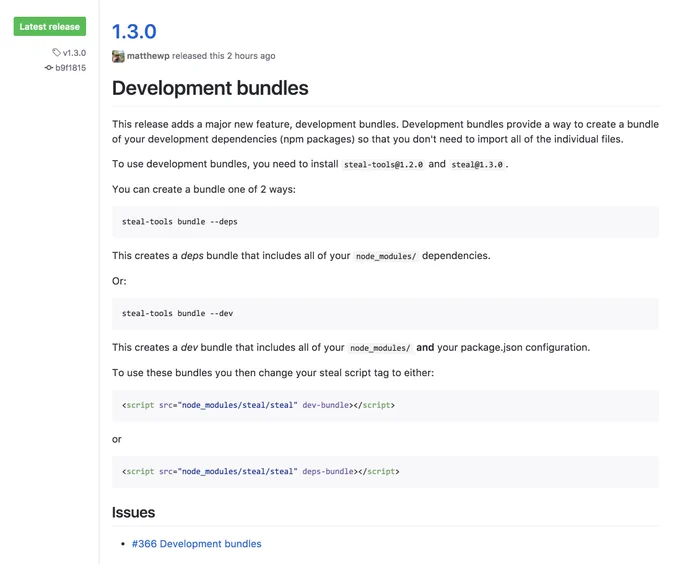
Task: Open issue #366 Development bundles link
Action: [196, 544]
